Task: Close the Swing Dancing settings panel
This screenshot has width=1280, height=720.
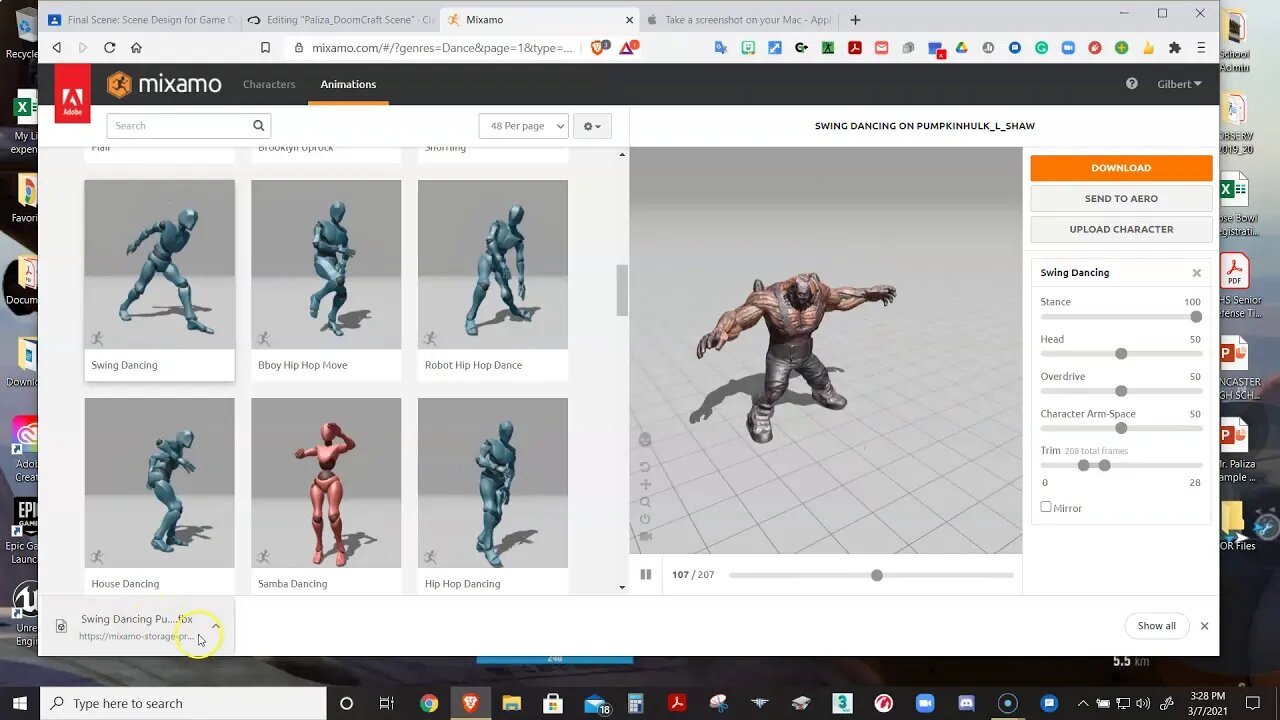Action: point(1196,273)
